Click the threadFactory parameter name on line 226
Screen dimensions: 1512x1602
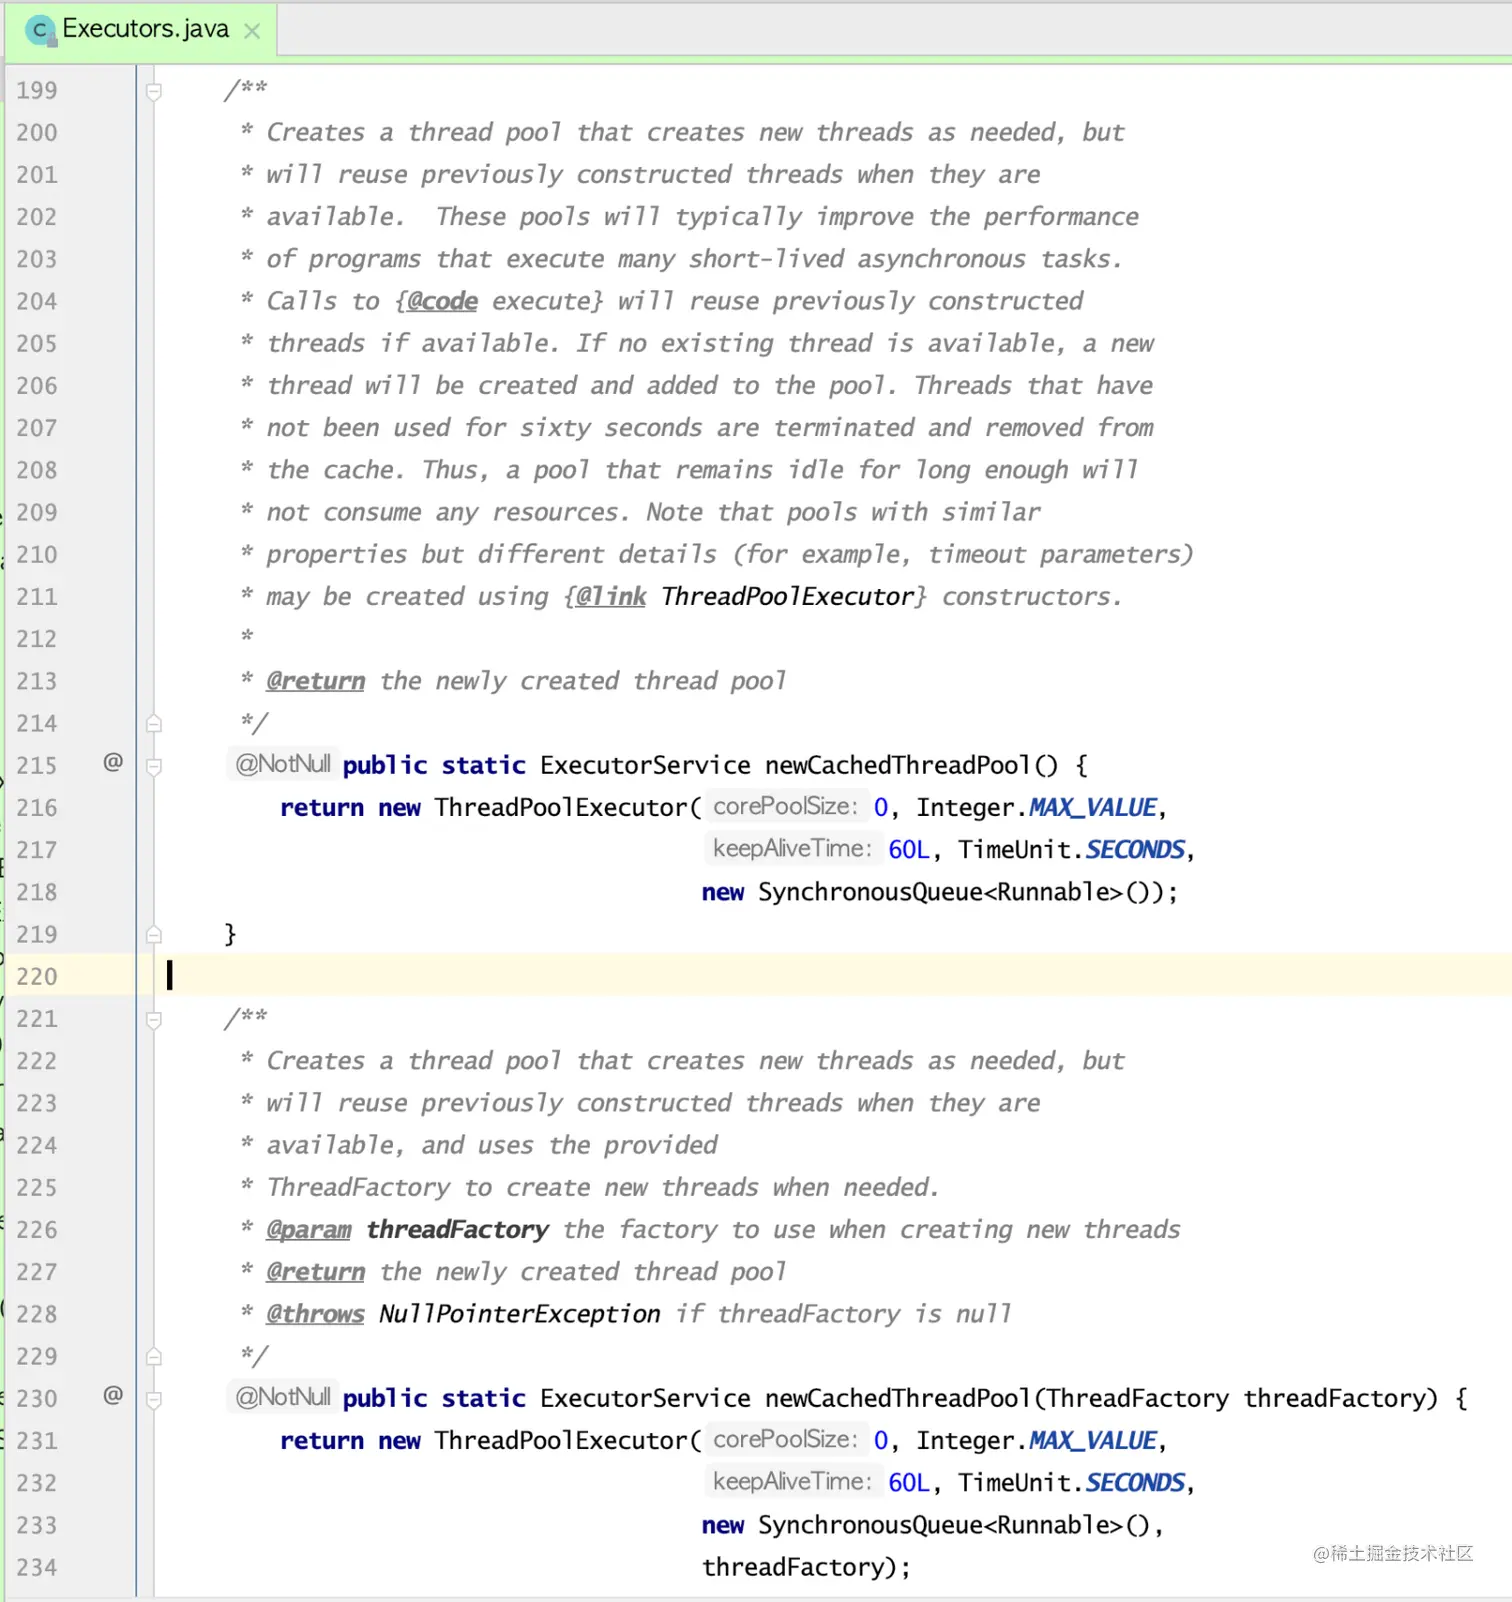click(x=458, y=1230)
